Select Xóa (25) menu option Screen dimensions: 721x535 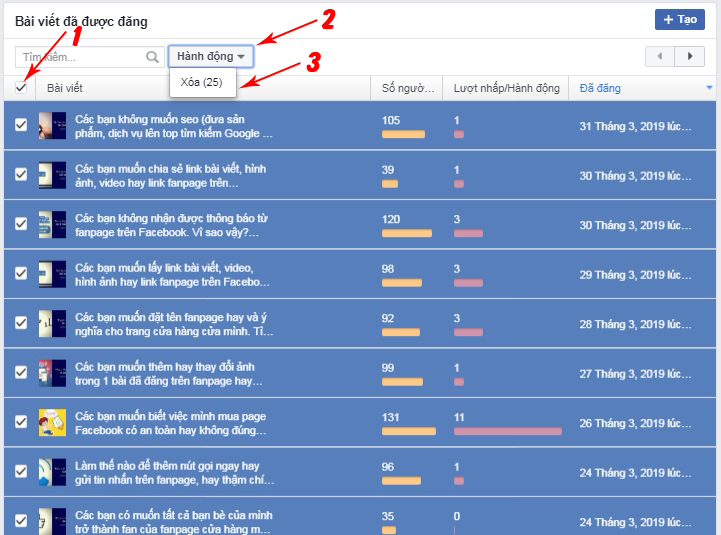201,82
